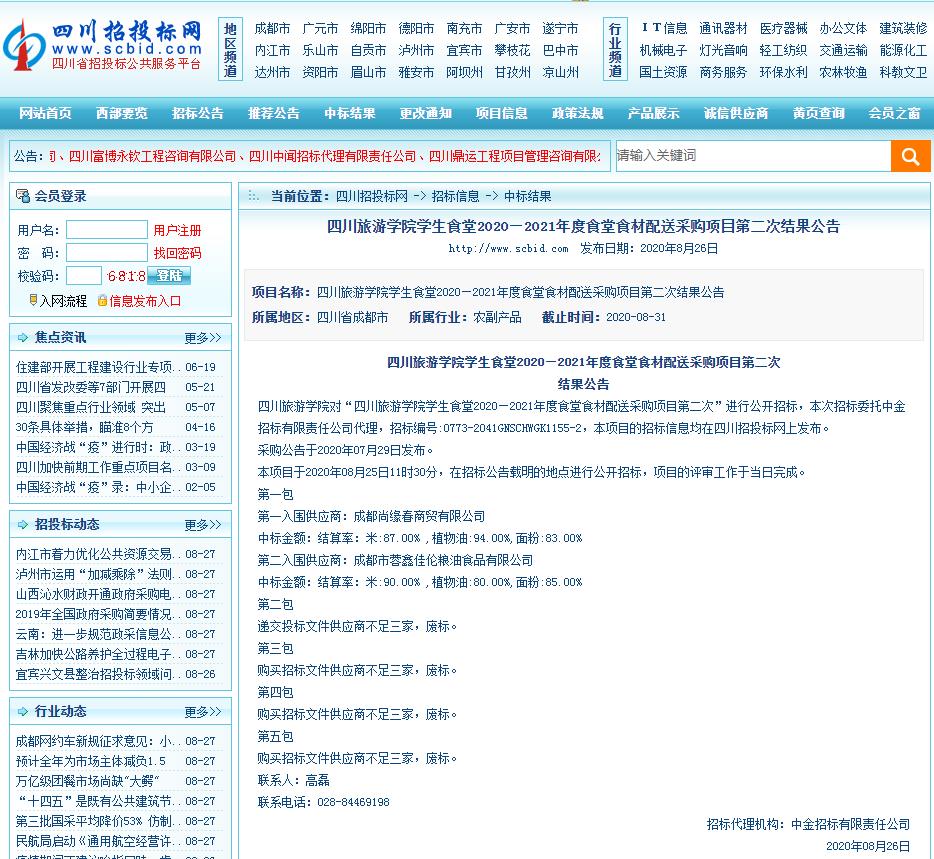Open news 万亿级团餐市场尚缺"大鳄"
The height and width of the screenshot is (859, 934).
tap(88, 781)
